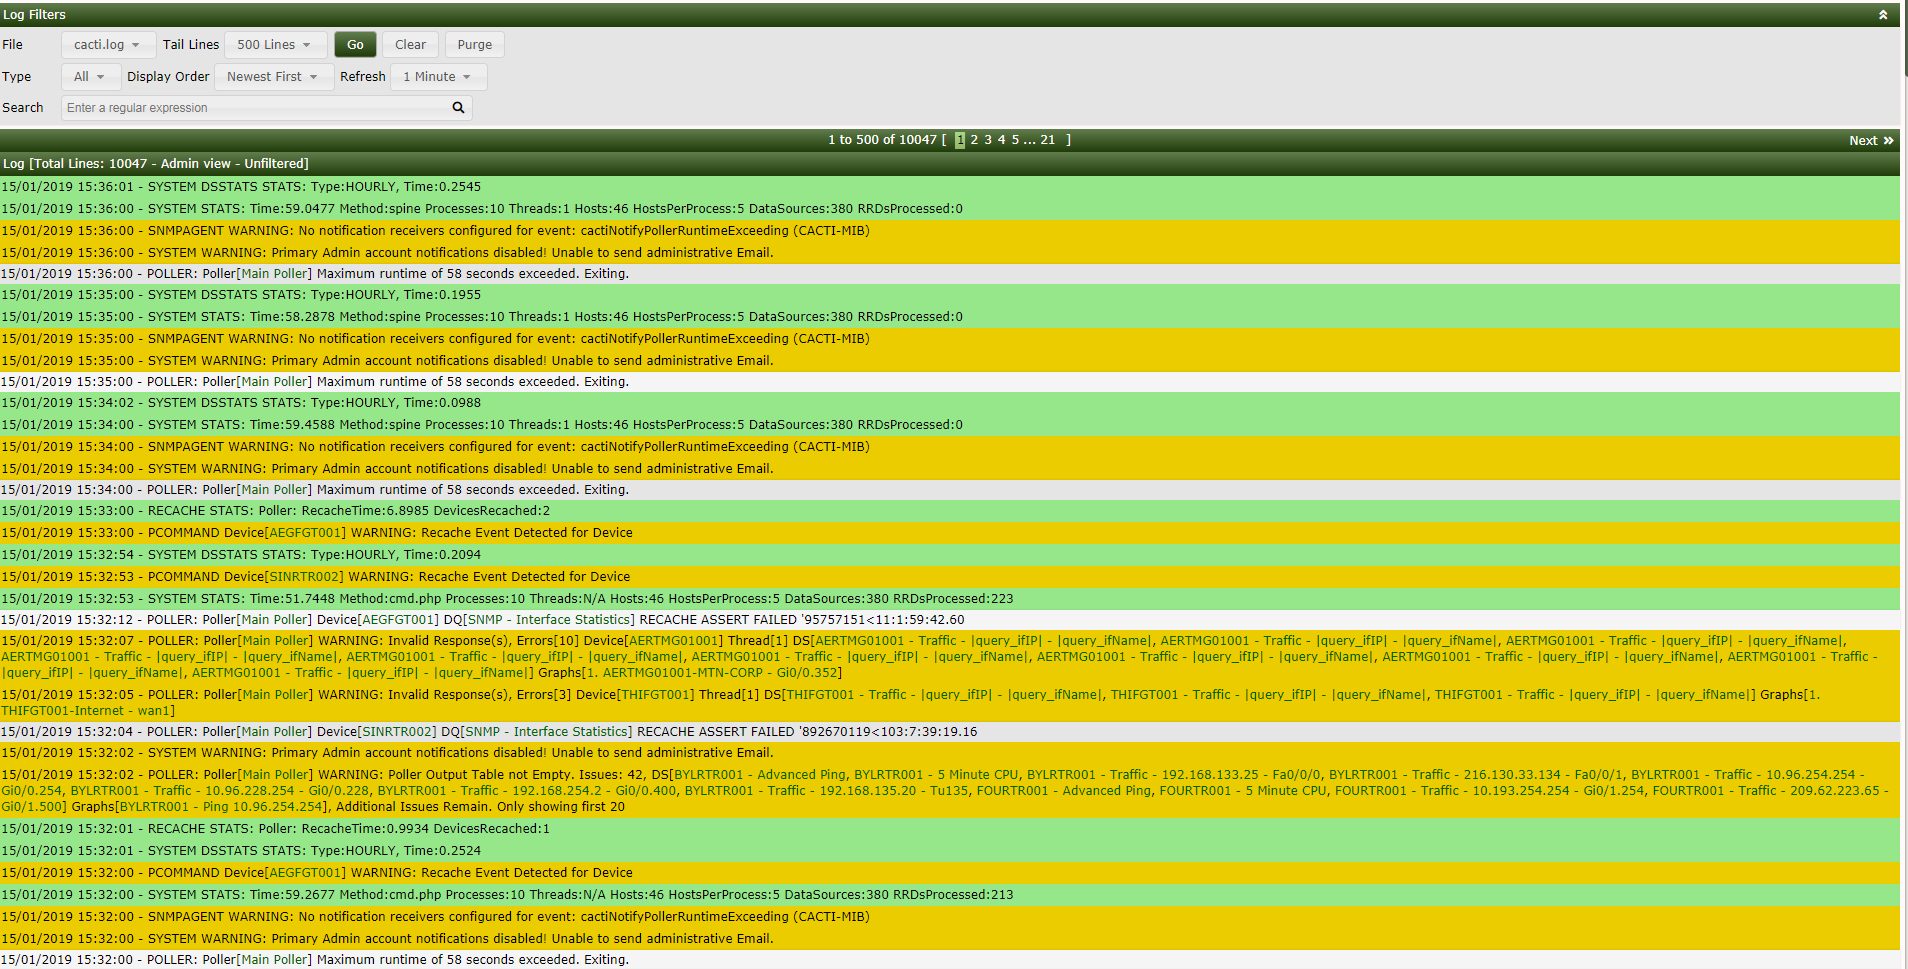
Task: Open the Type filter dropdown set to All
Action: point(89,76)
